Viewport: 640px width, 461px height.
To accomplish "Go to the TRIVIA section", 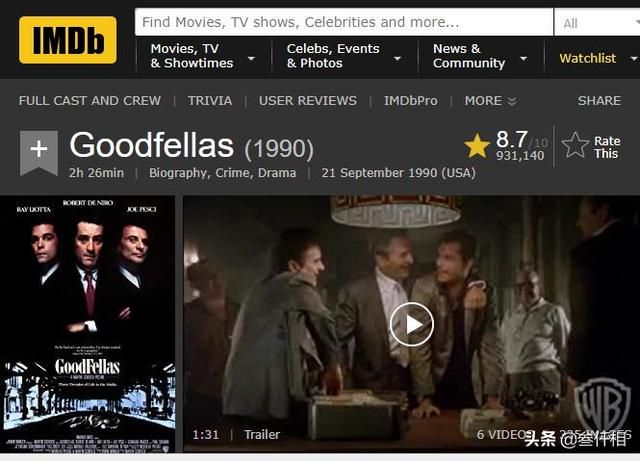I will tap(210, 100).
